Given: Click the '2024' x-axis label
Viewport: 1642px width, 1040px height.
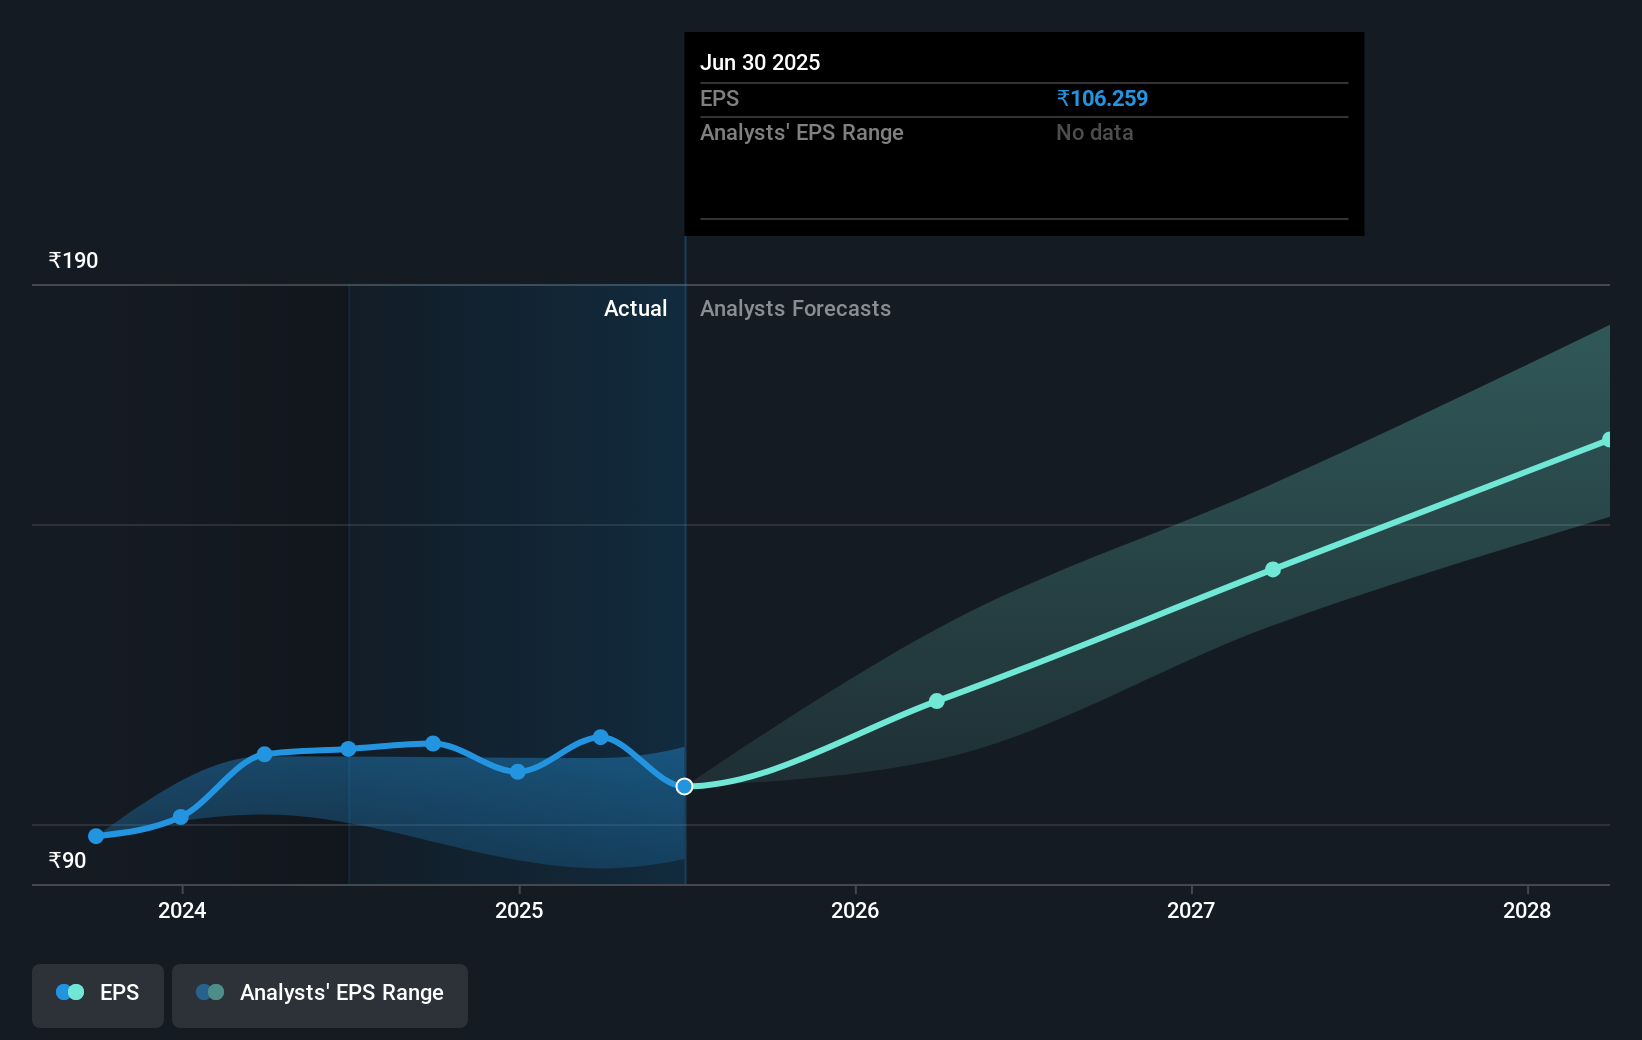Looking at the screenshot, I should (182, 910).
